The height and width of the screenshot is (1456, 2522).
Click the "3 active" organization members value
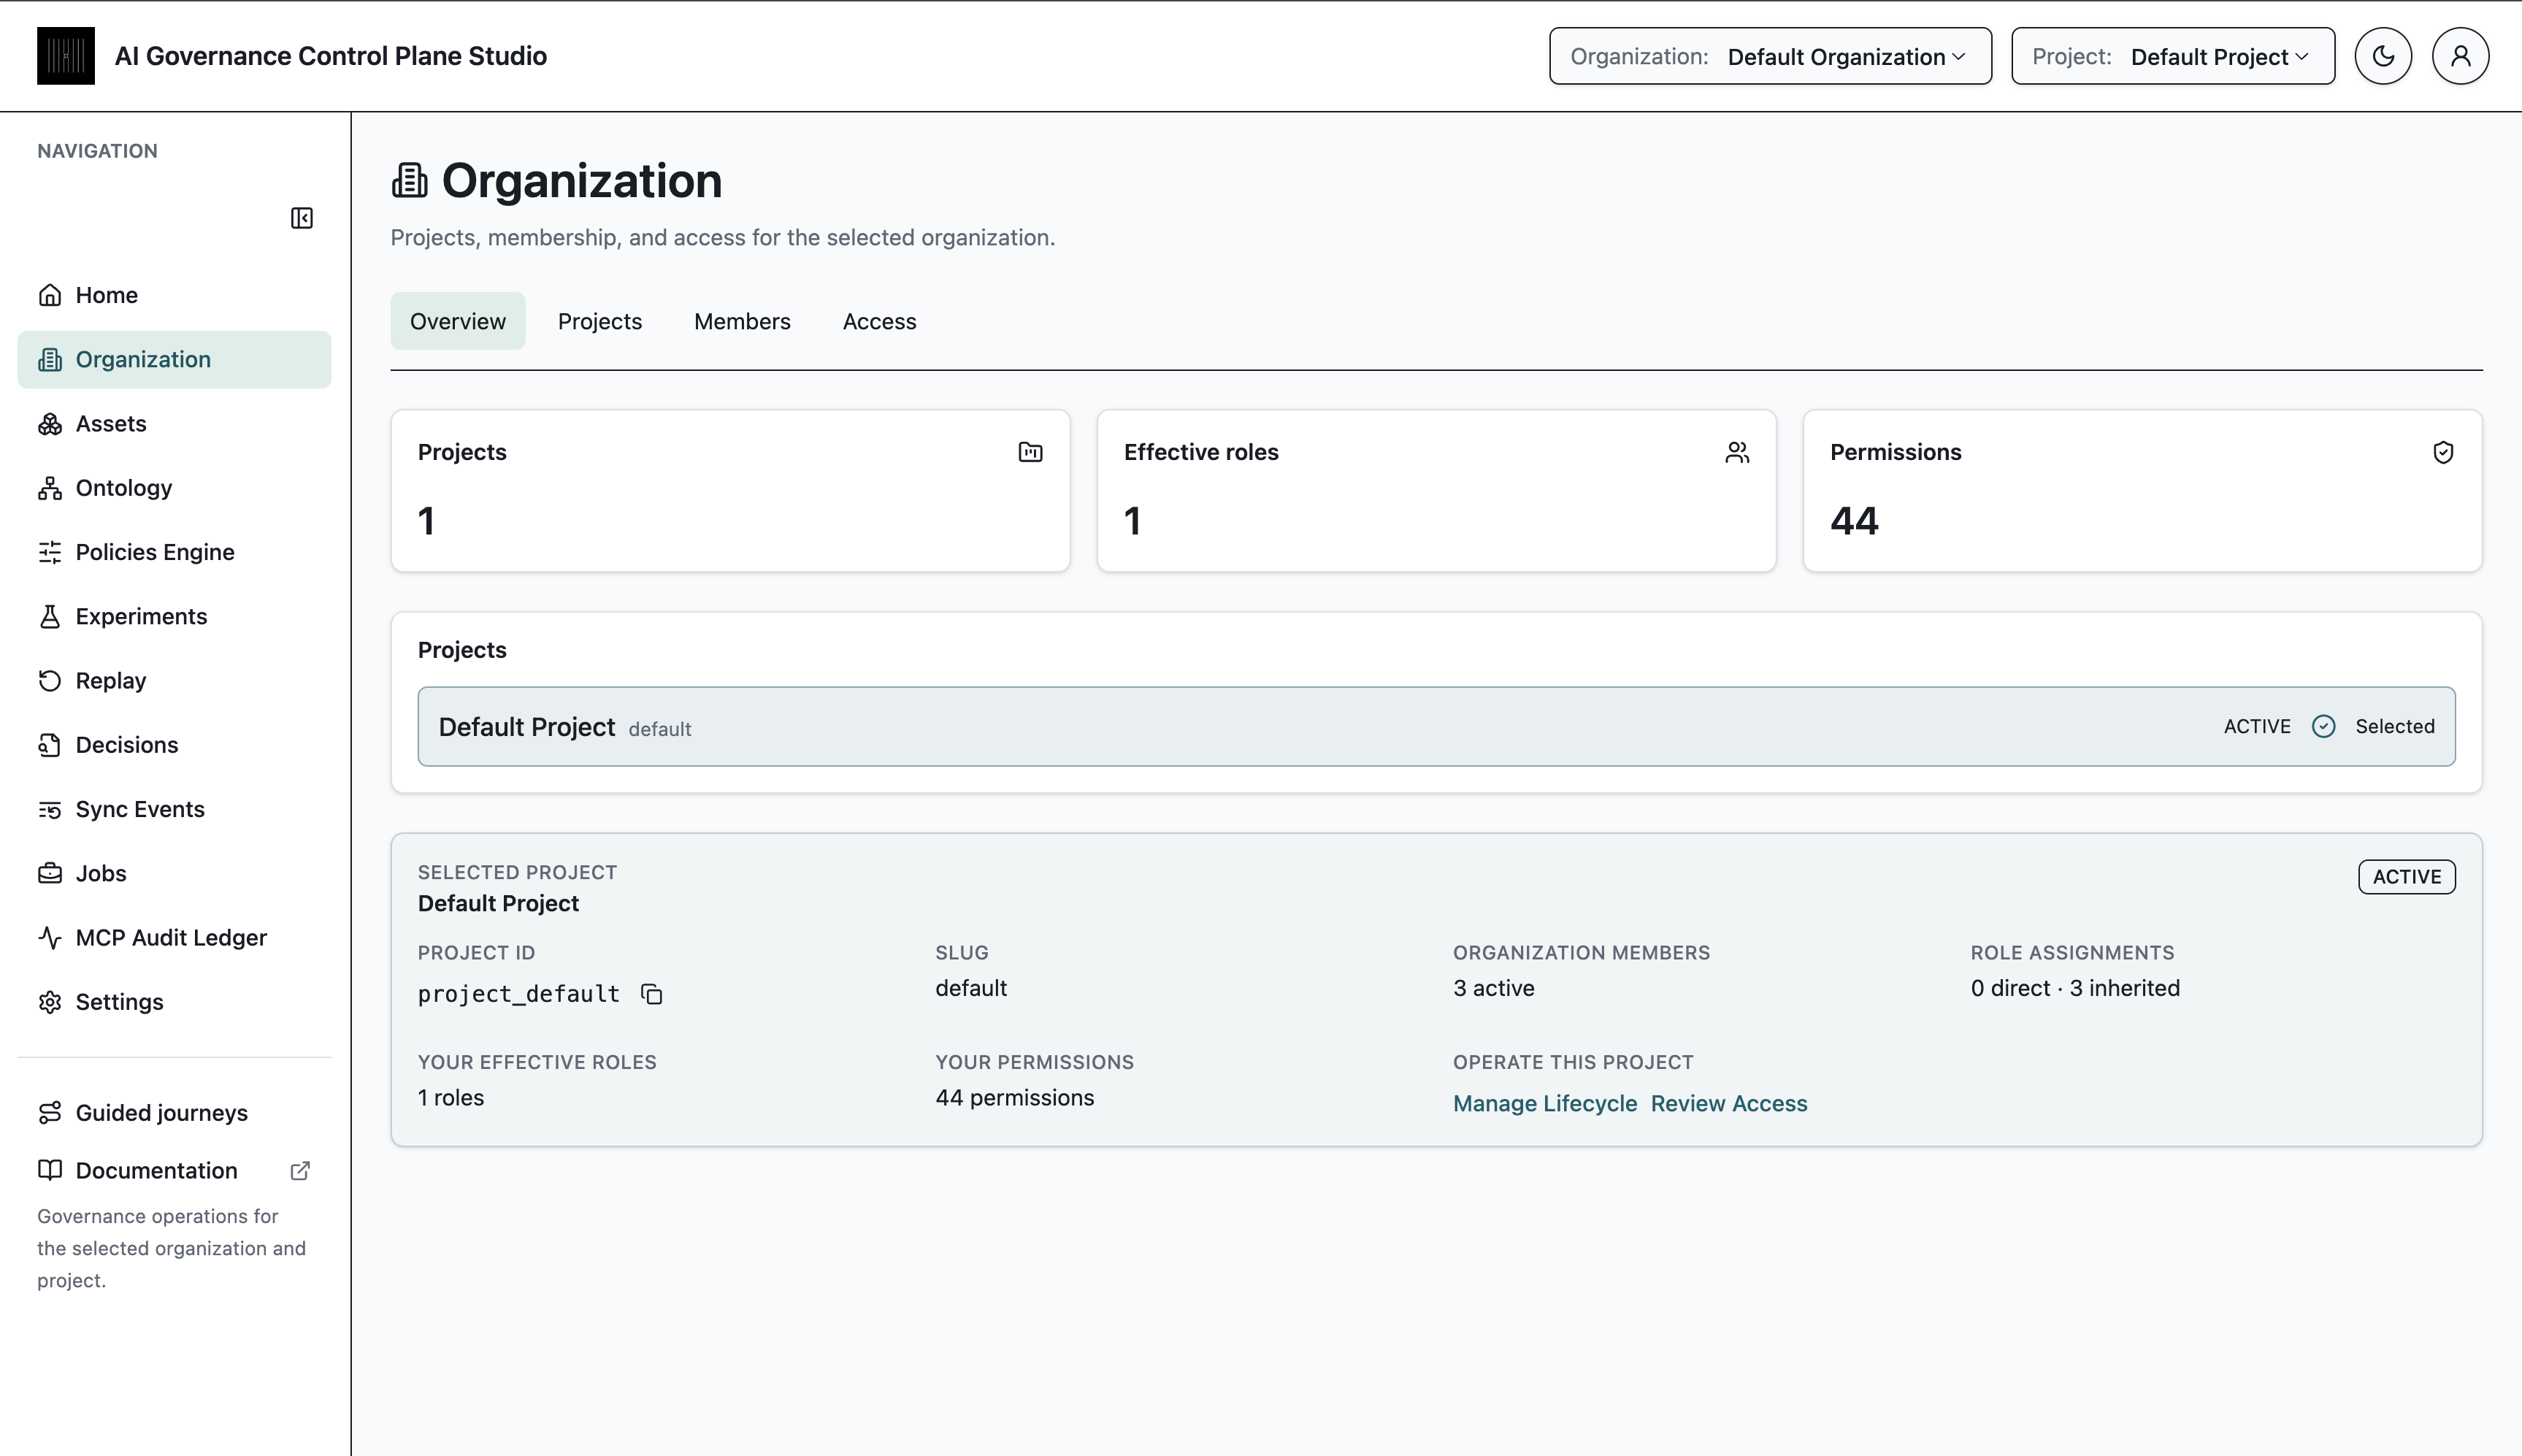tap(1494, 988)
